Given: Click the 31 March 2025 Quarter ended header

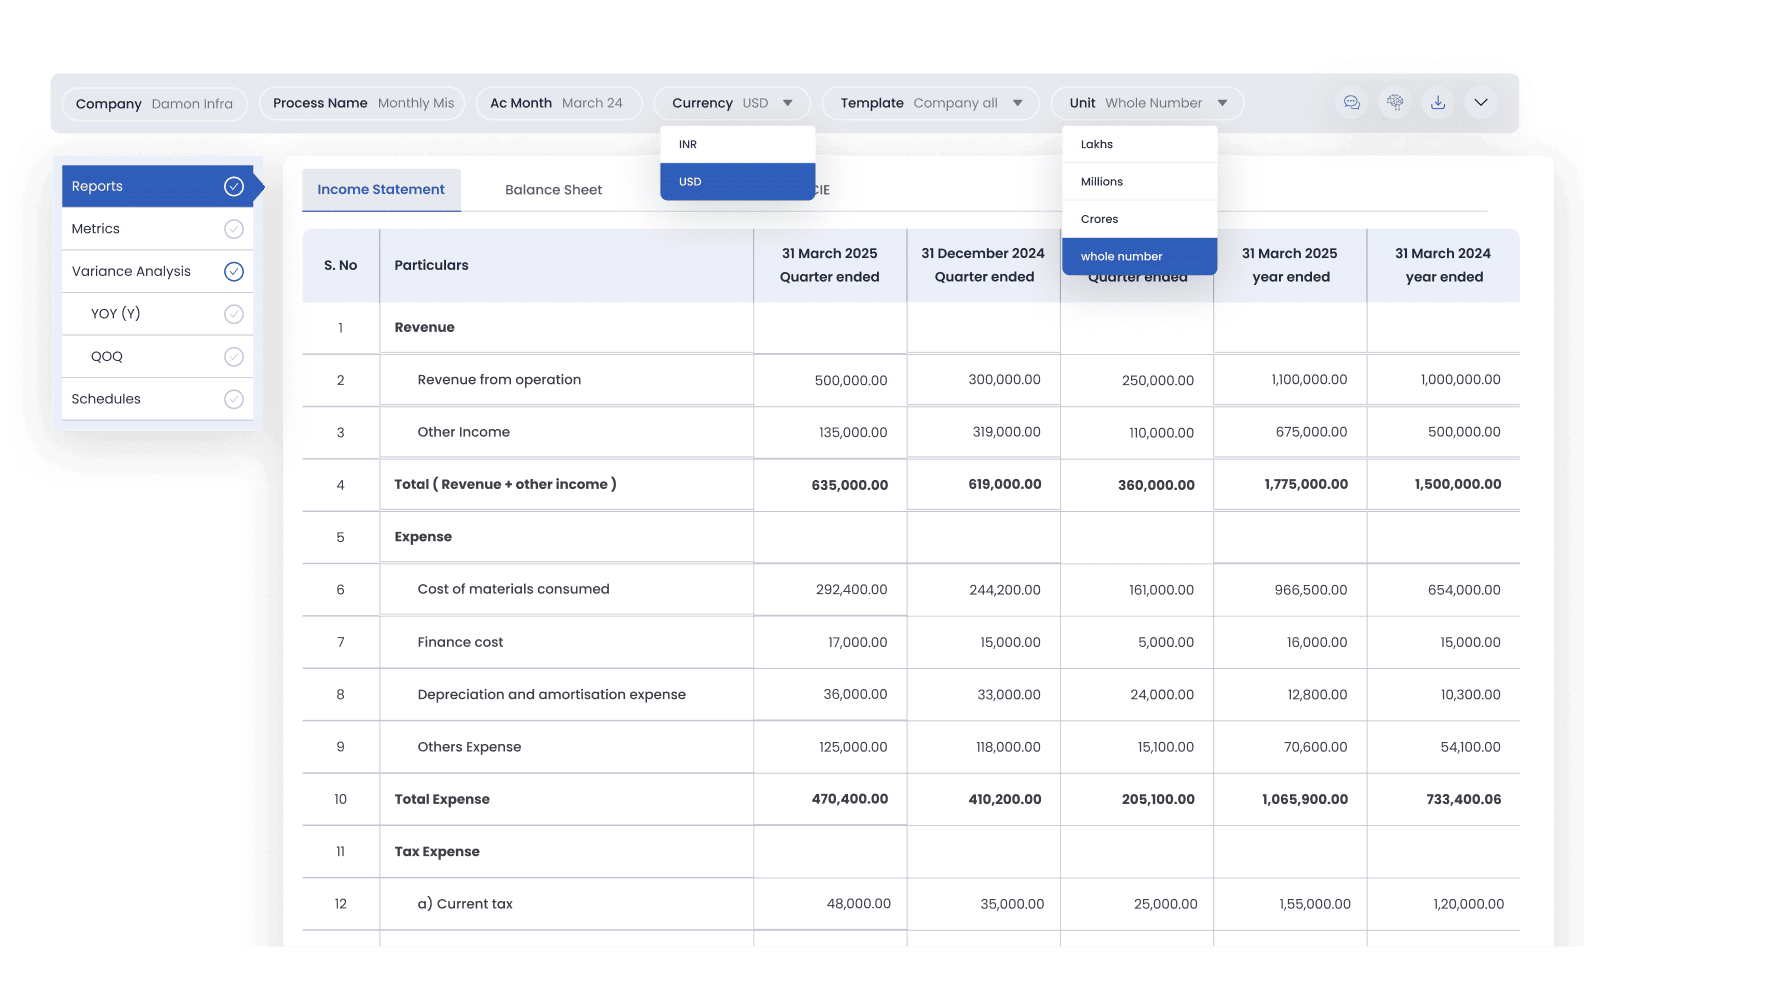Looking at the screenshot, I should point(830,265).
